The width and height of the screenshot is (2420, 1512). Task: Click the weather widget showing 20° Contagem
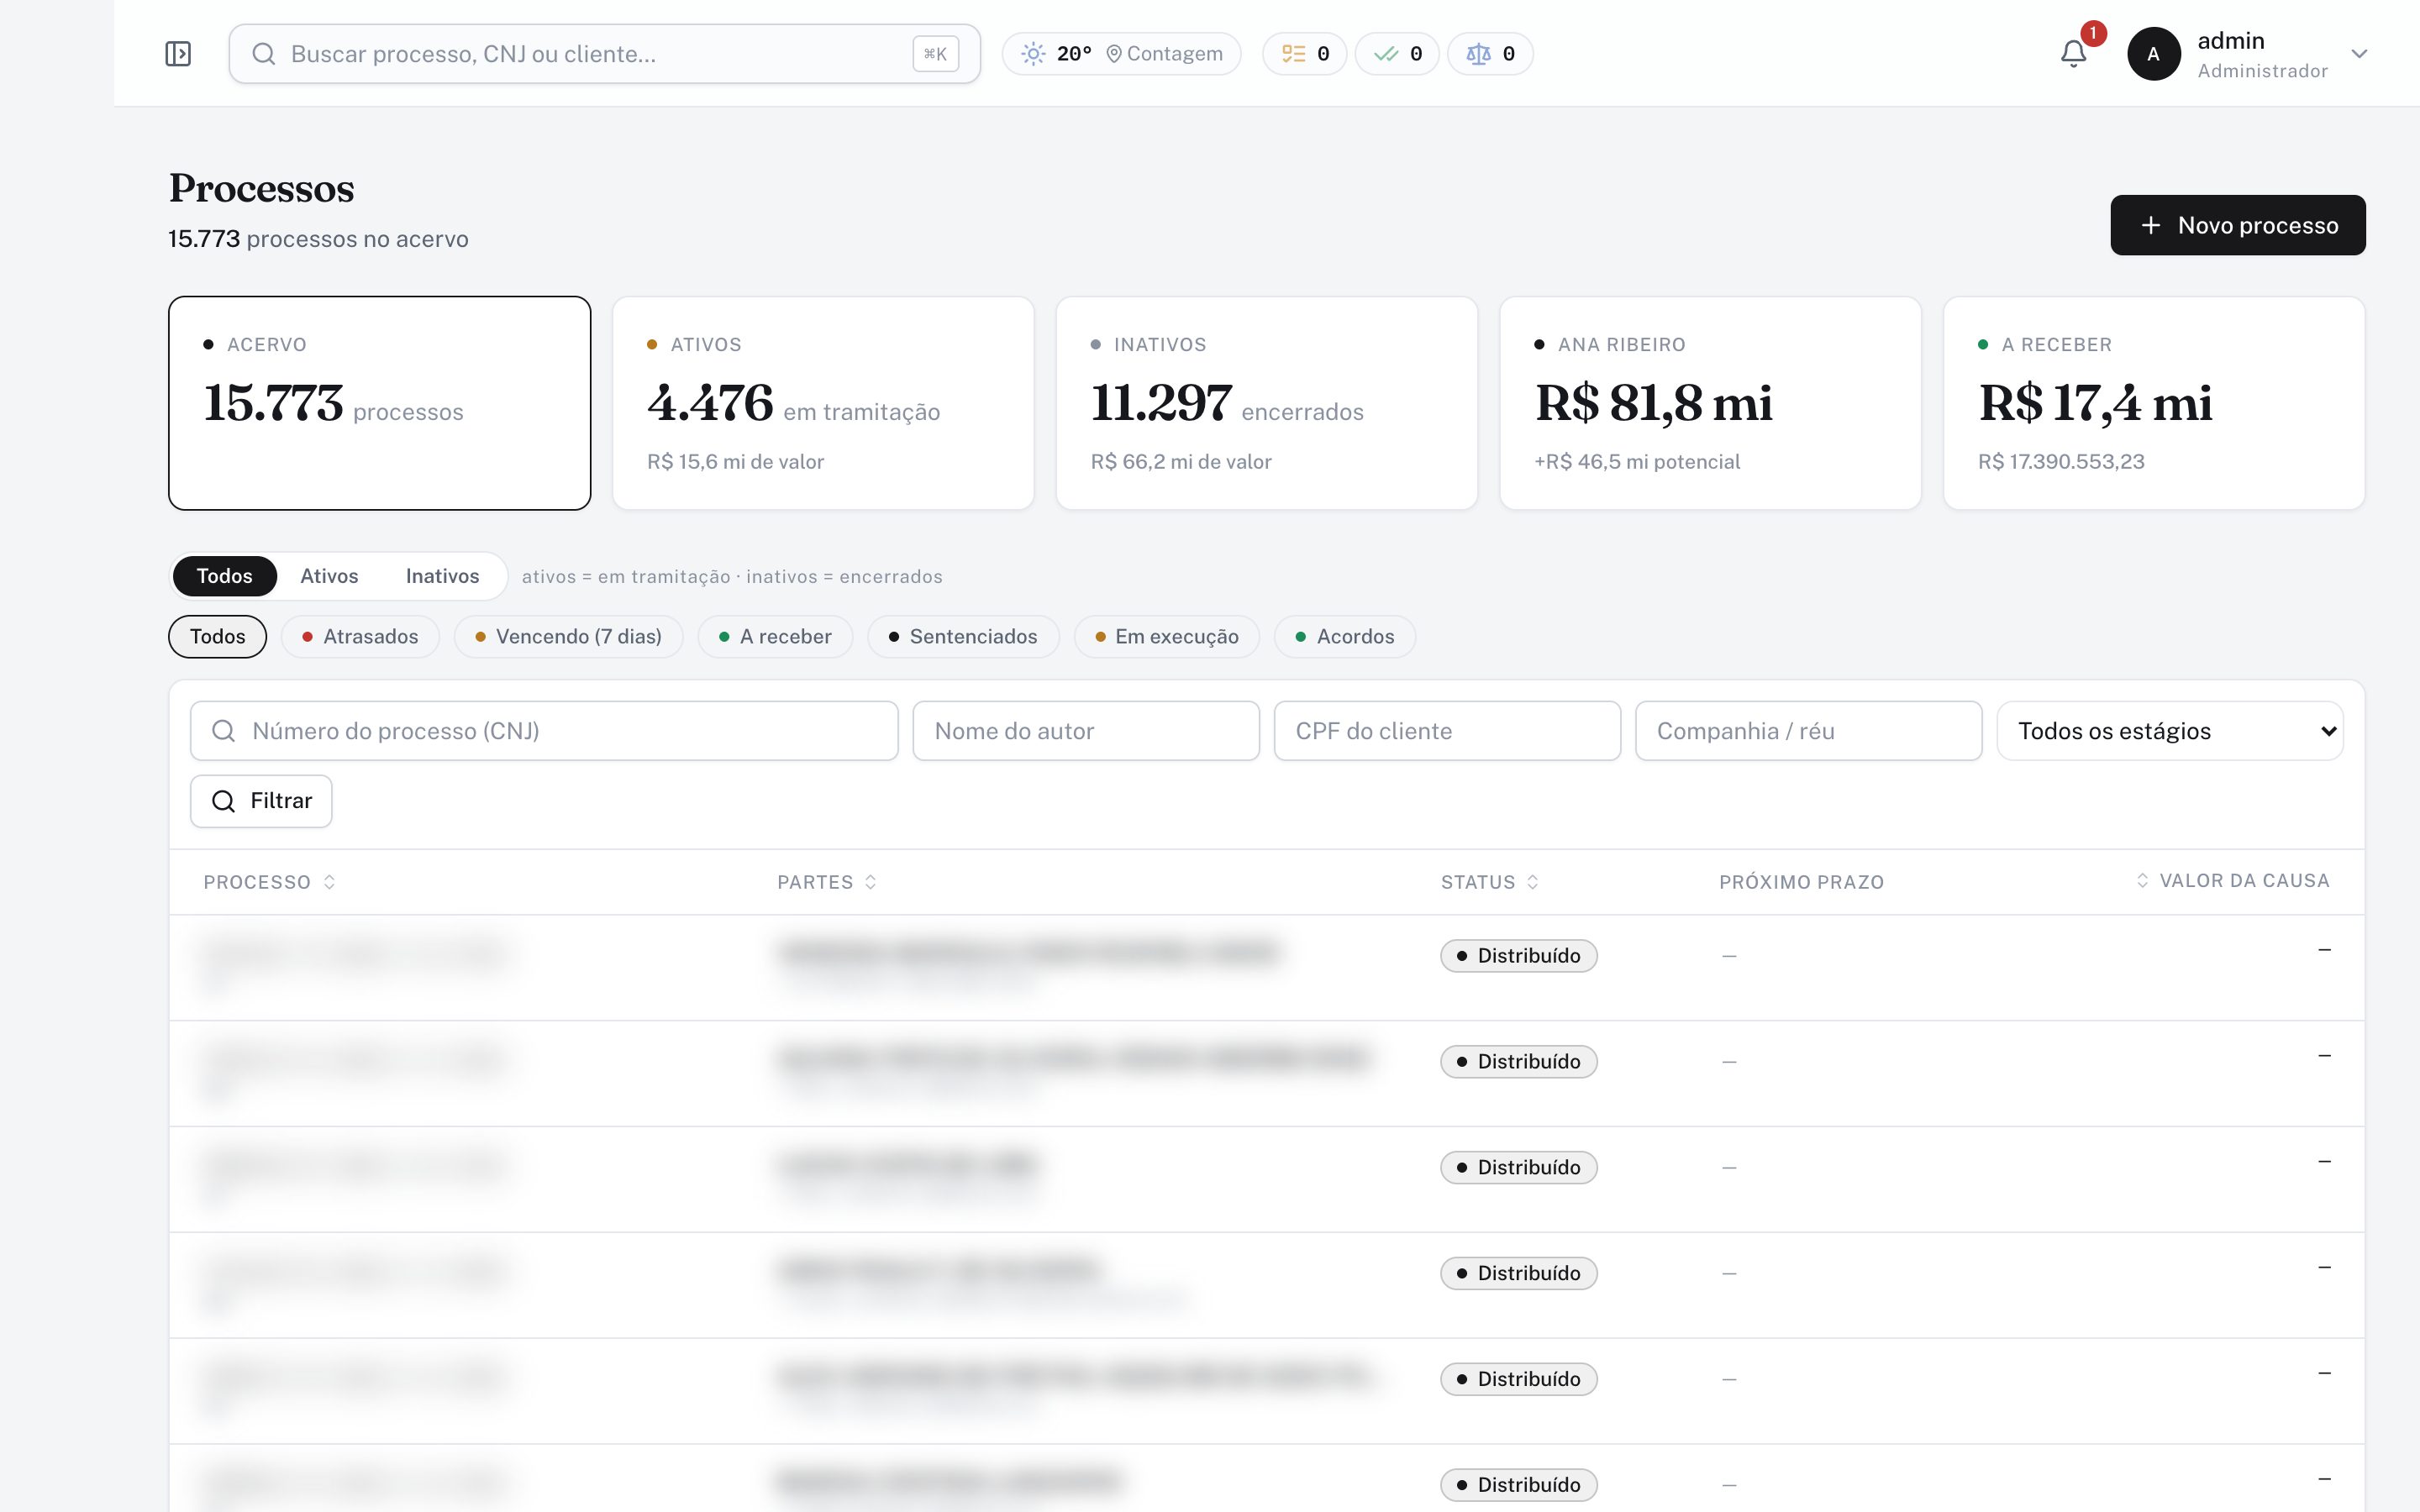(x=1121, y=54)
